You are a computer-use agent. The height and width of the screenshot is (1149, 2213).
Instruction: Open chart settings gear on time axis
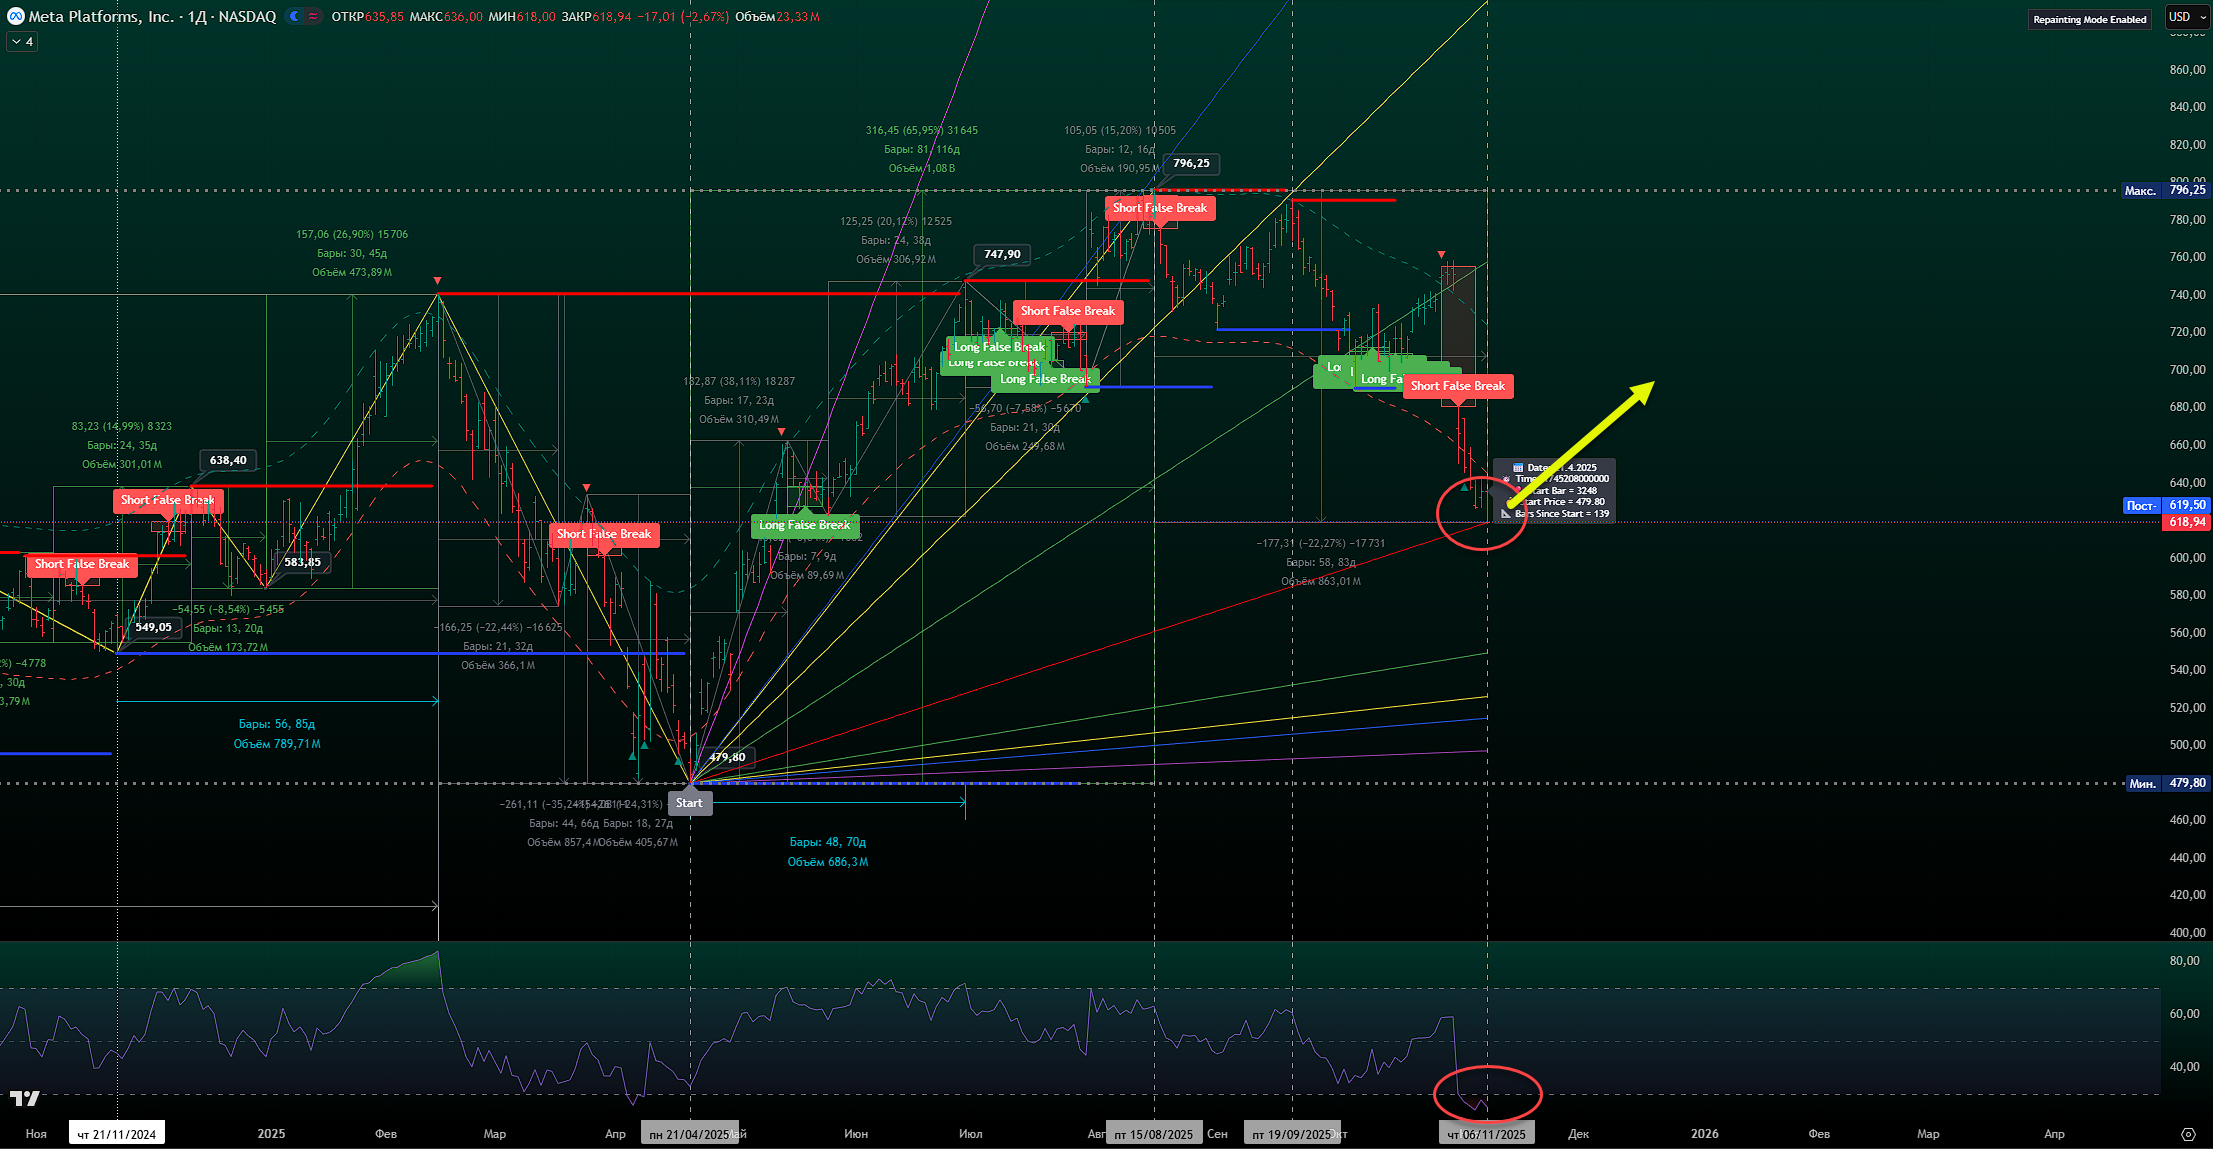(2188, 1134)
